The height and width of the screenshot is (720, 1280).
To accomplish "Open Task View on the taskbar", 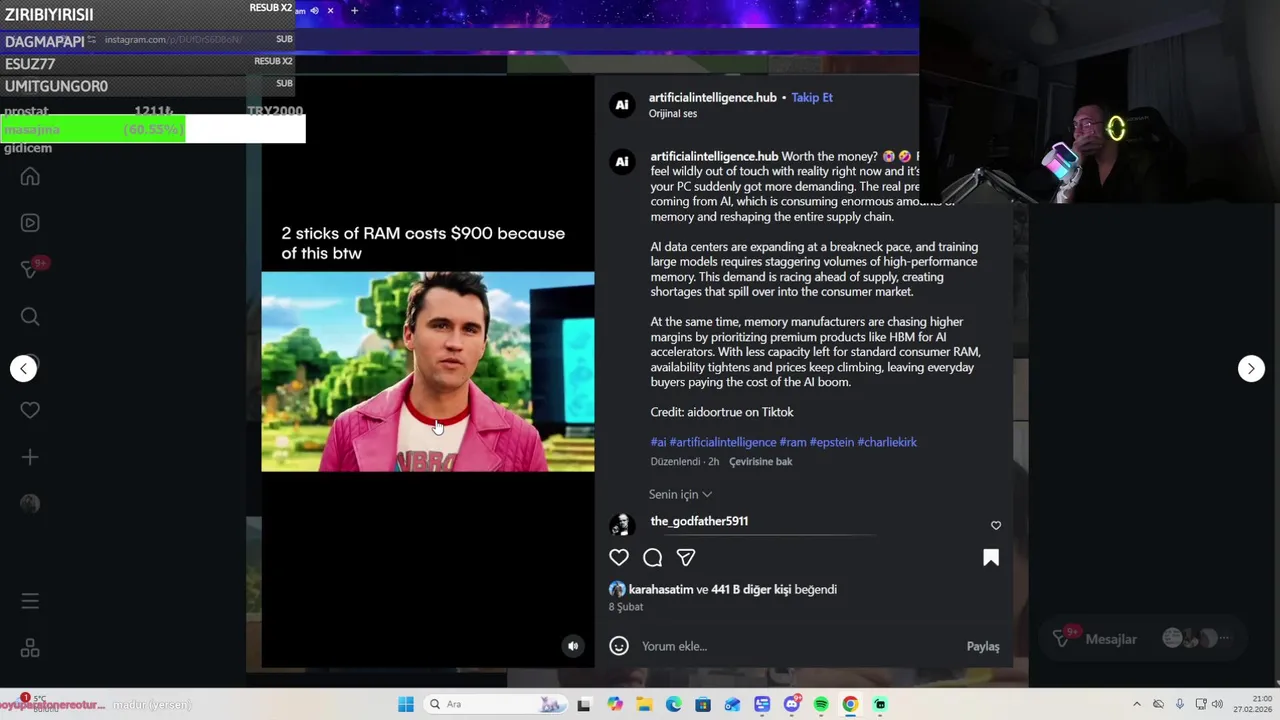I will [584, 704].
